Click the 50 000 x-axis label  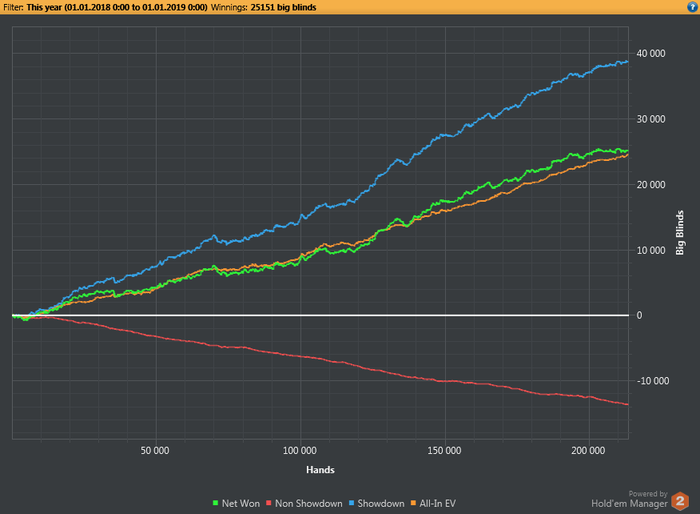pos(155,451)
